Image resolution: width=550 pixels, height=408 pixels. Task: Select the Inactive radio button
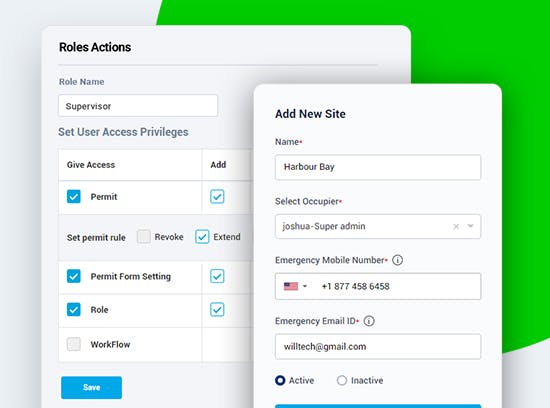coord(342,380)
